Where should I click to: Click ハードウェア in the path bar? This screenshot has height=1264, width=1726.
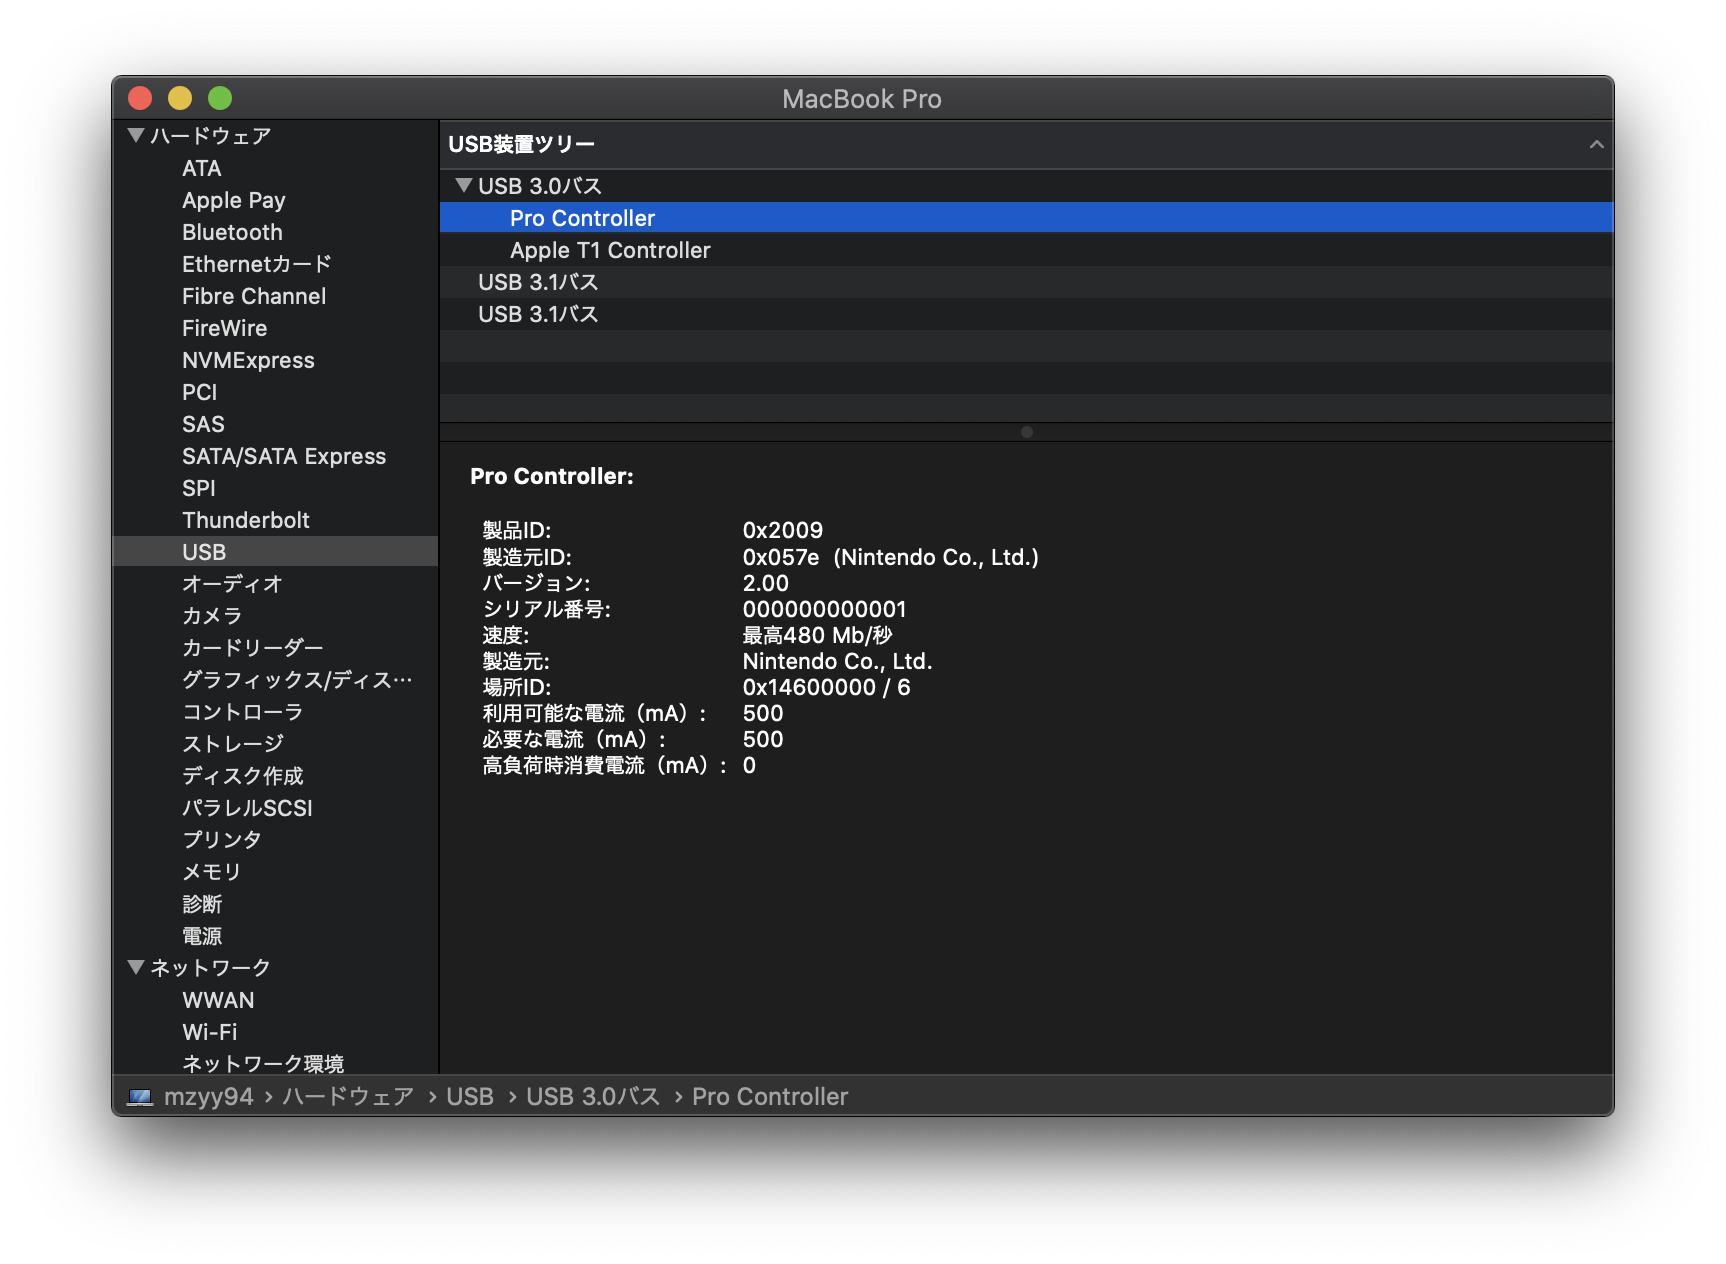click(348, 1097)
